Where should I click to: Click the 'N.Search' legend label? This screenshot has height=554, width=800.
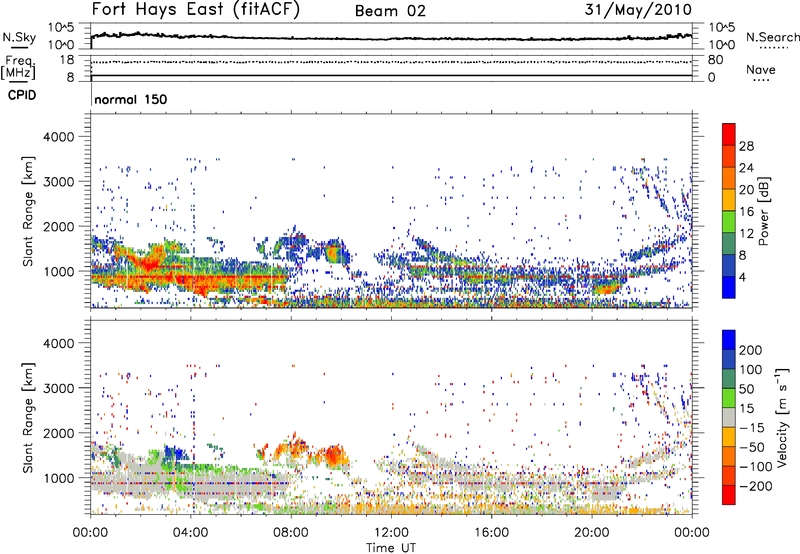click(x=772, y=37)
